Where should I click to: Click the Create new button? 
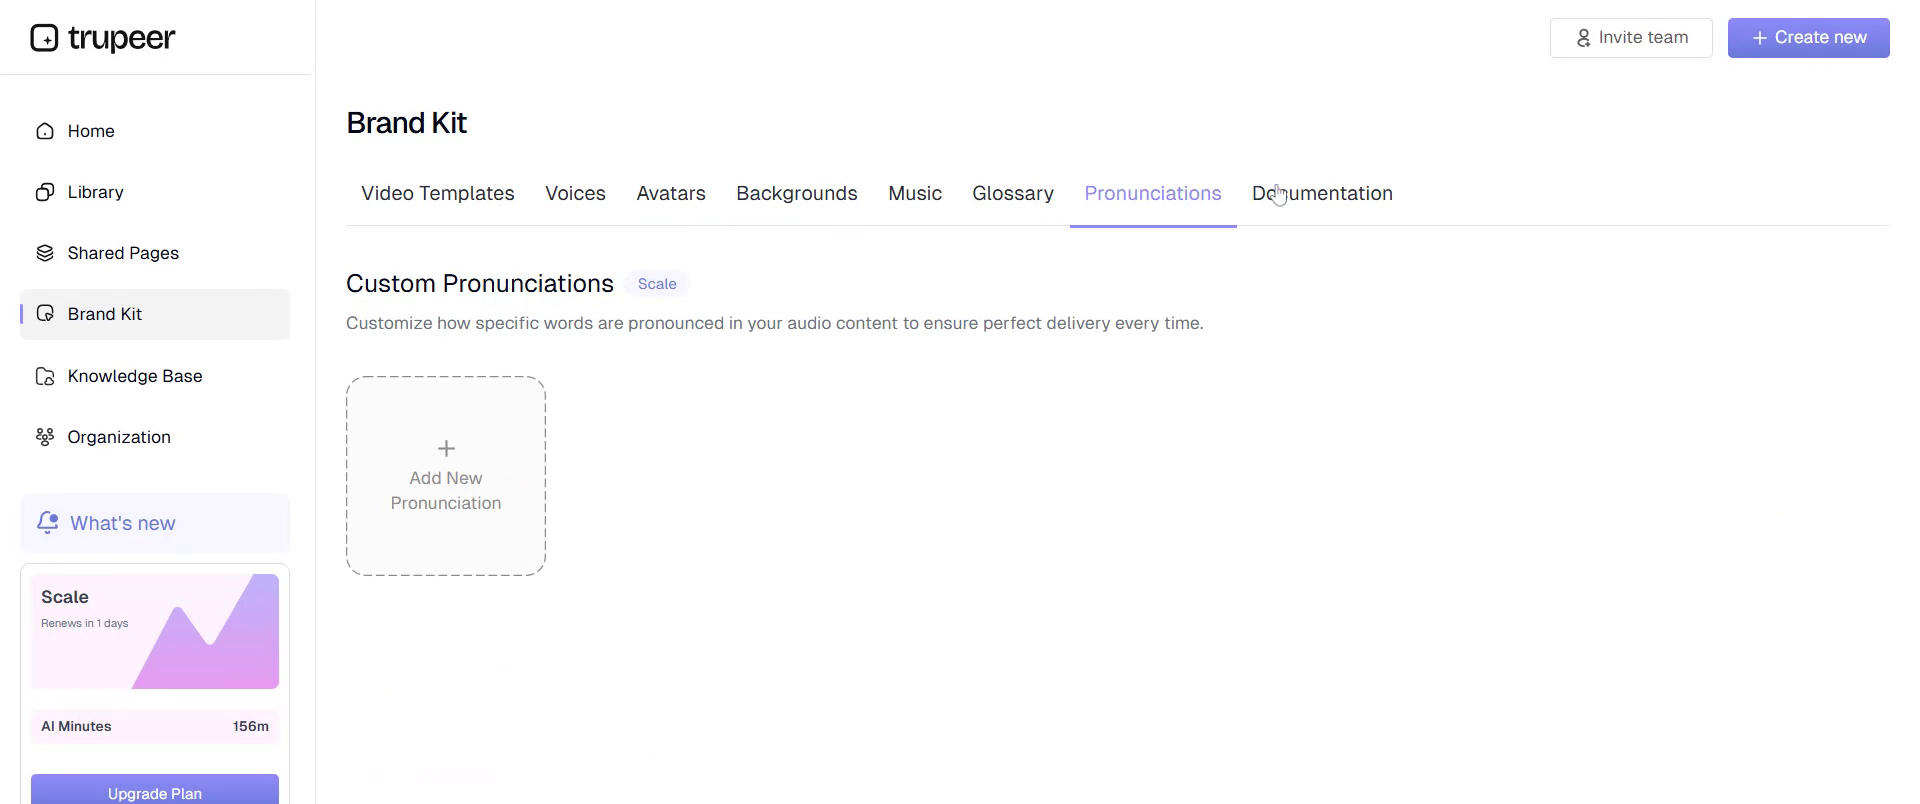(x=1809, y=38)
